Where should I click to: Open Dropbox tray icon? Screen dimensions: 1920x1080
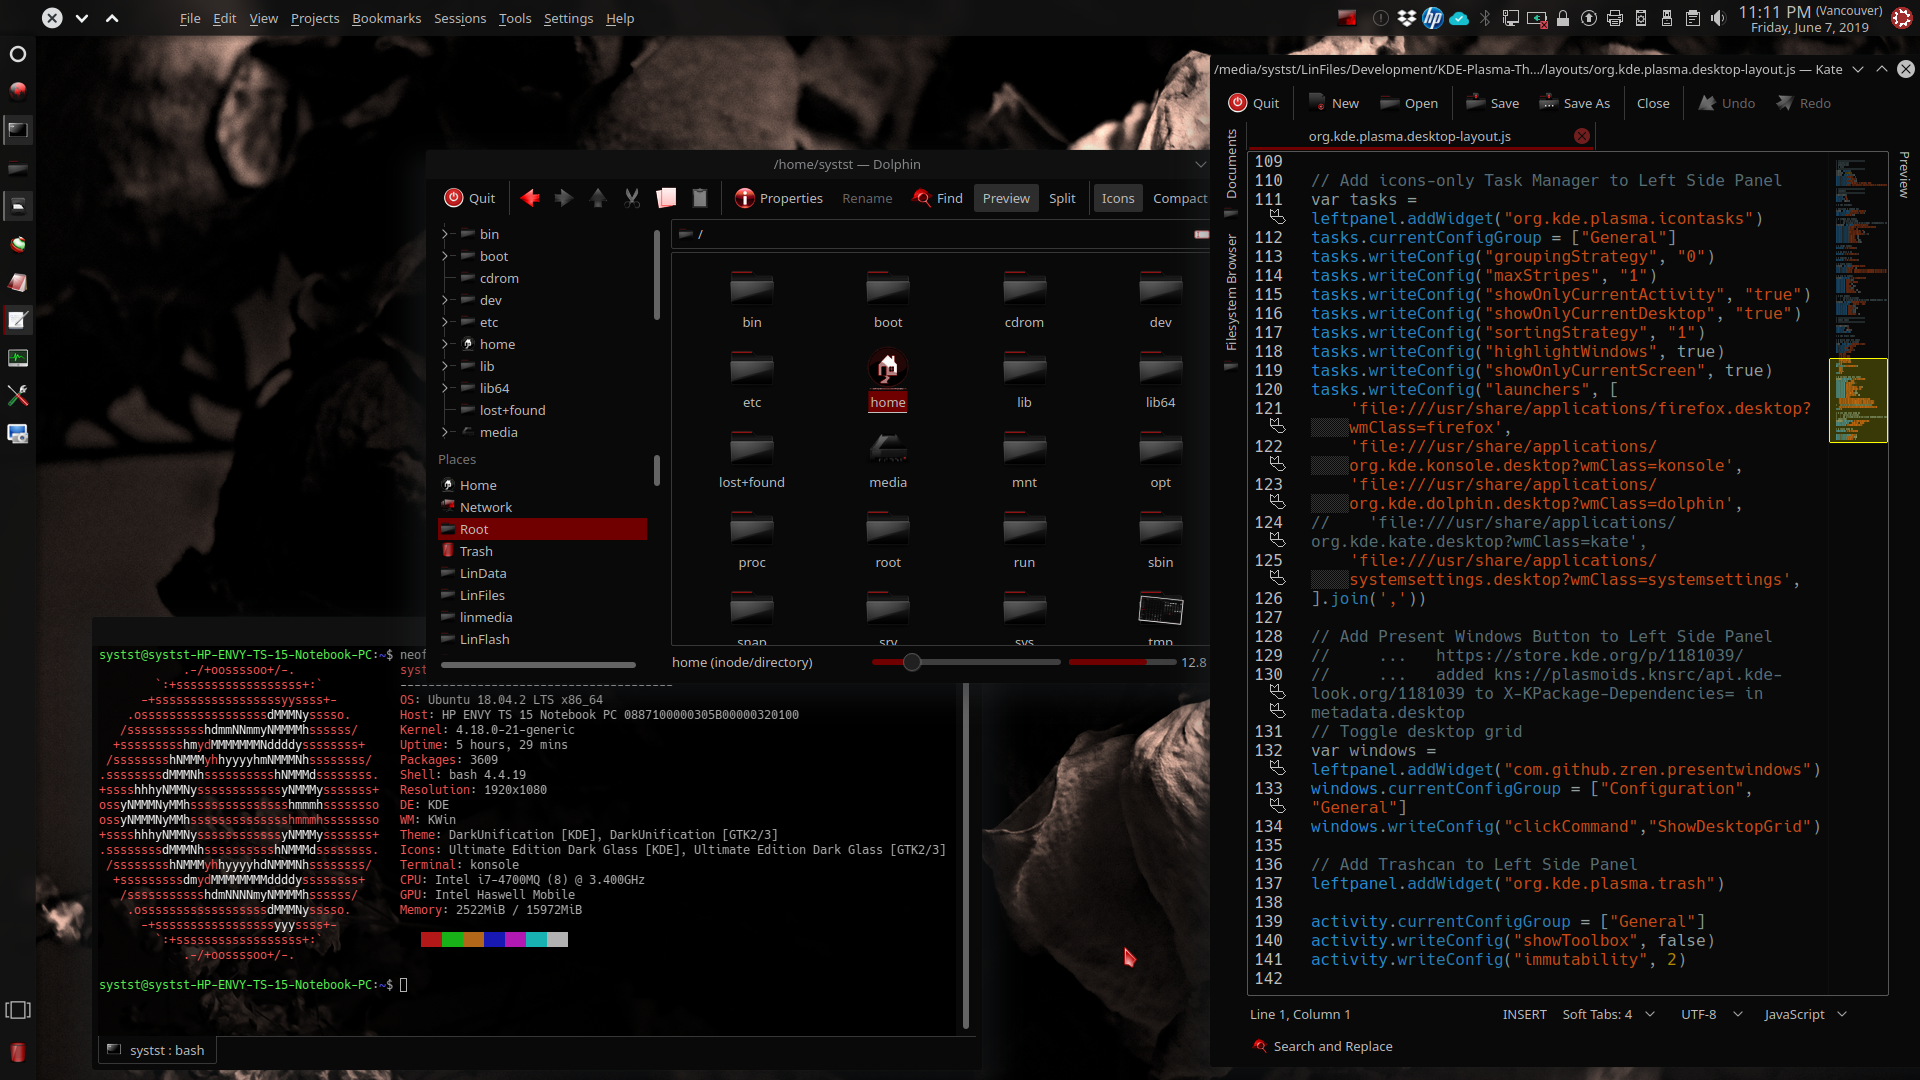pos(1407,18)
